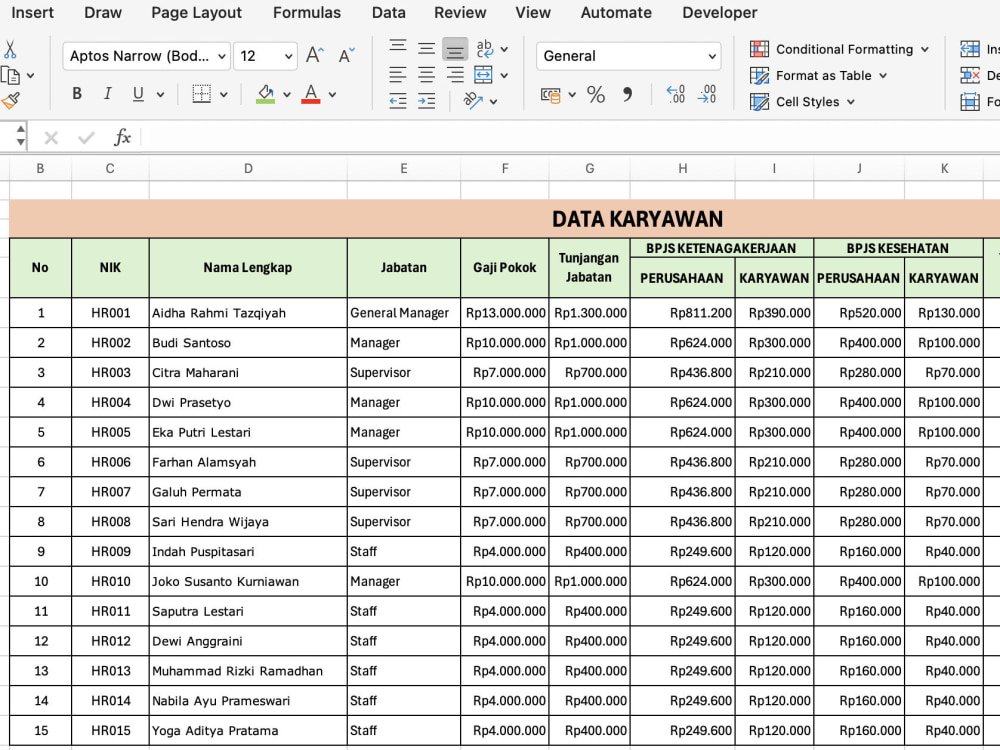The image size is (1000, 750).
Task: Increase decimal places
Action: pos(675,94)
